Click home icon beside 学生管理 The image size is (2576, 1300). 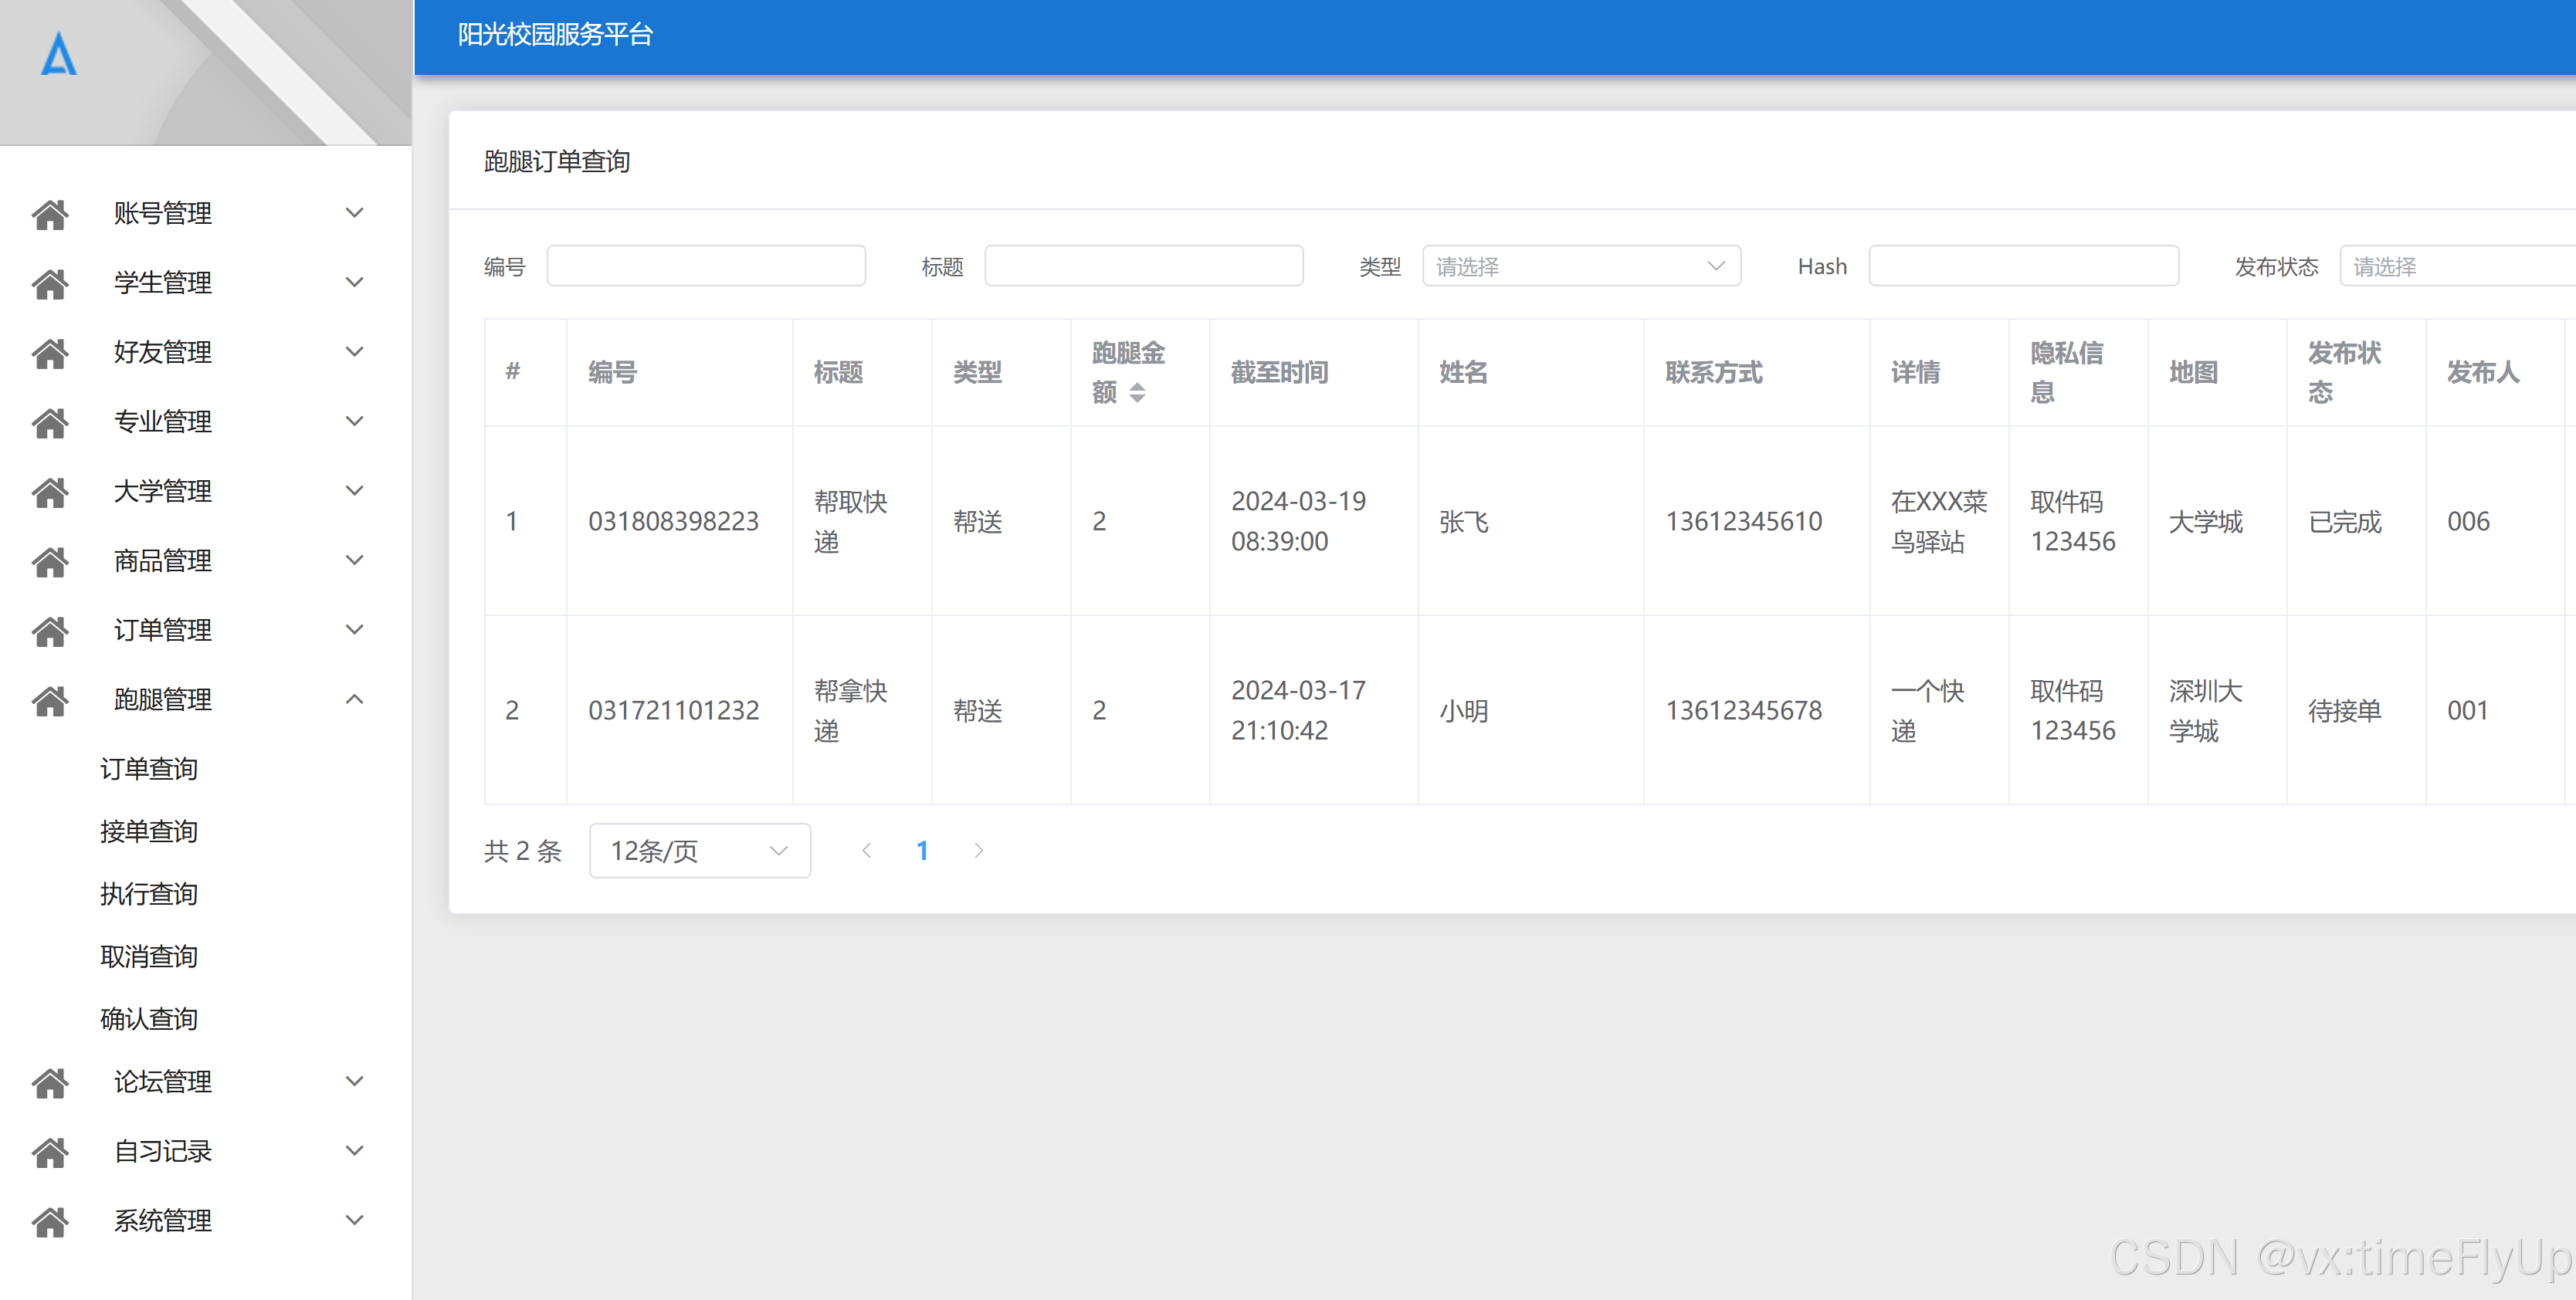(x=50, y=283)
